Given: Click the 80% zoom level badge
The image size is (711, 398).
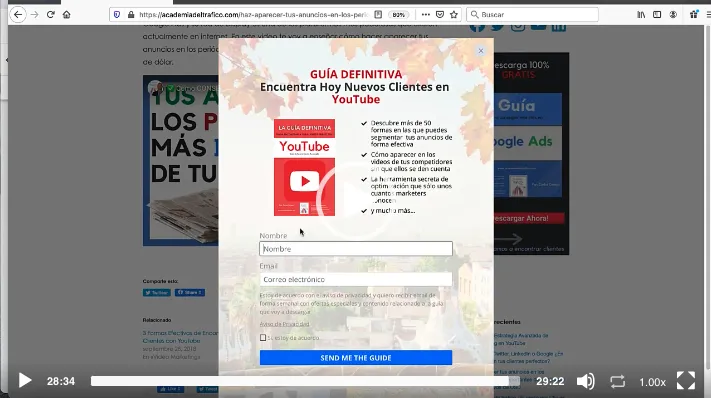Looking at the screenshot, I should click(399, 15).
